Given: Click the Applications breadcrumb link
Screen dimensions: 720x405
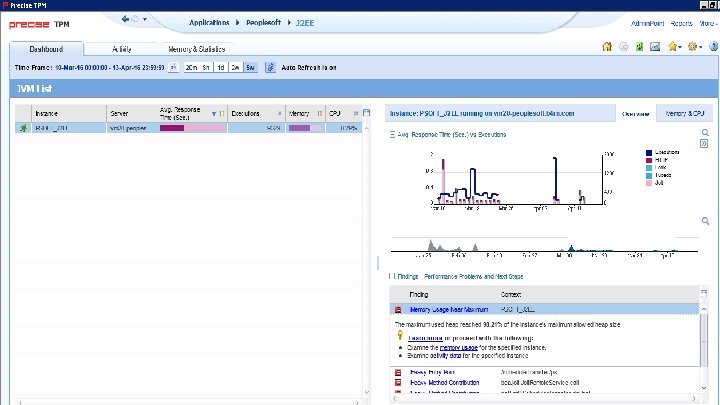Looking at the screenshot, I should (209, 22).
